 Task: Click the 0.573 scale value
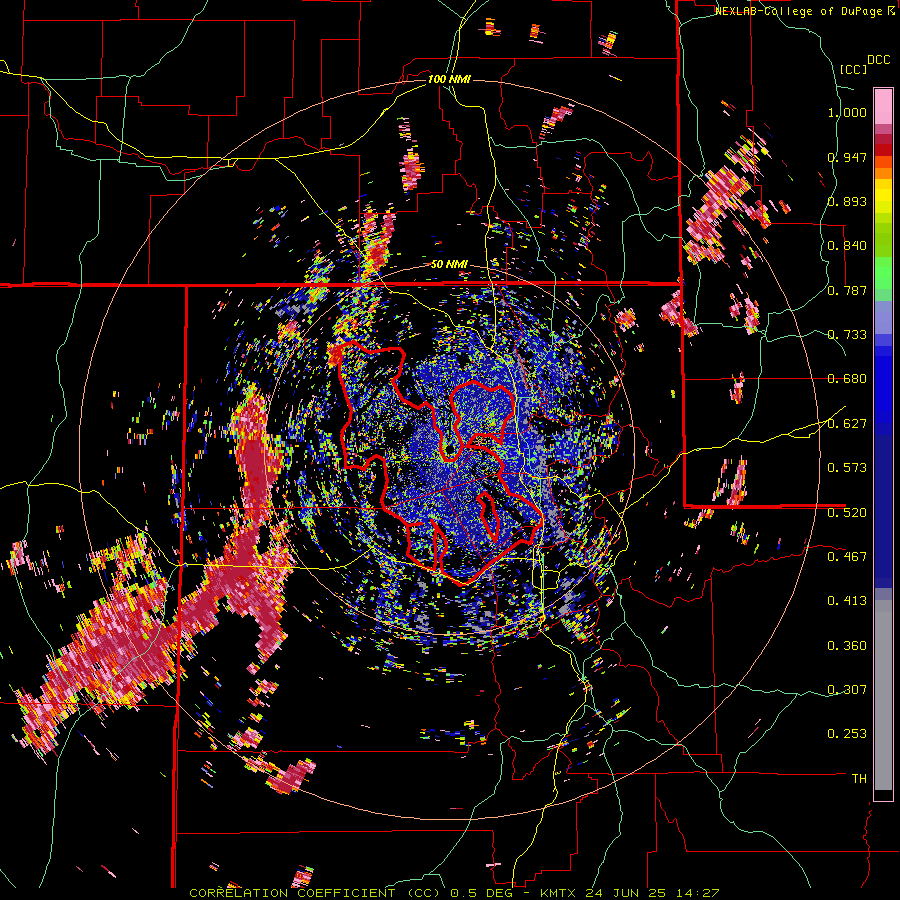[x=847, y=467]
